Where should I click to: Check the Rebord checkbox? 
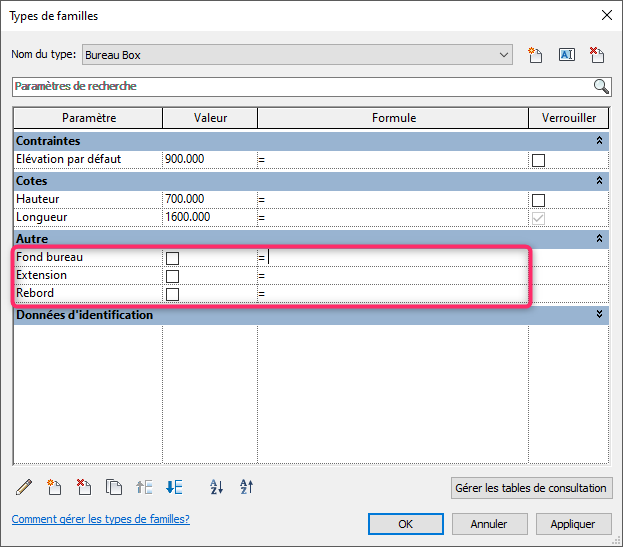point(172,294)
